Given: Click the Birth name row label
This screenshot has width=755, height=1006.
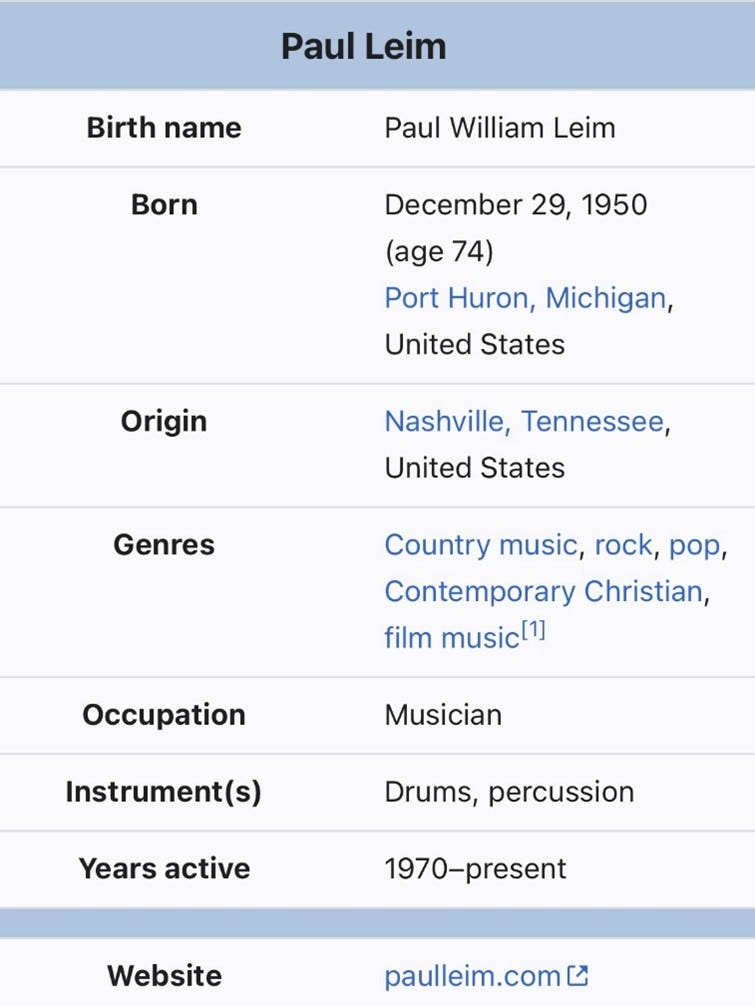Looking at the screenshot, I should pos(164,128).
